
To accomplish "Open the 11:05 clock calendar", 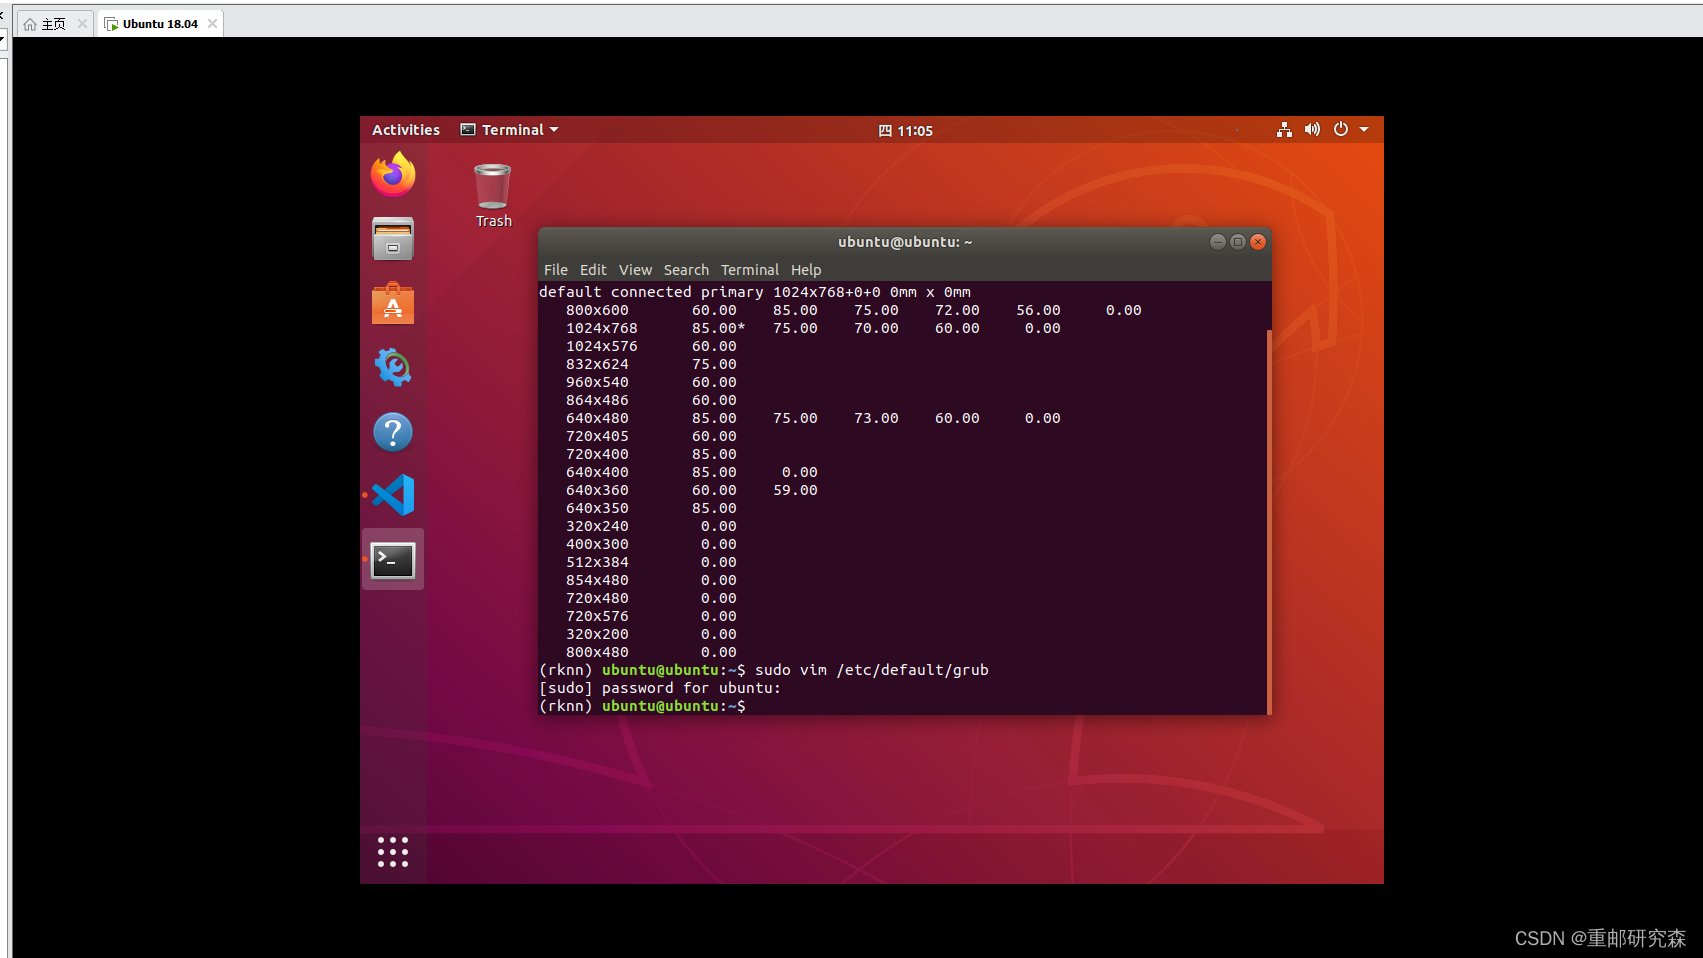I will pyautogui.click(x=906, y=131).
